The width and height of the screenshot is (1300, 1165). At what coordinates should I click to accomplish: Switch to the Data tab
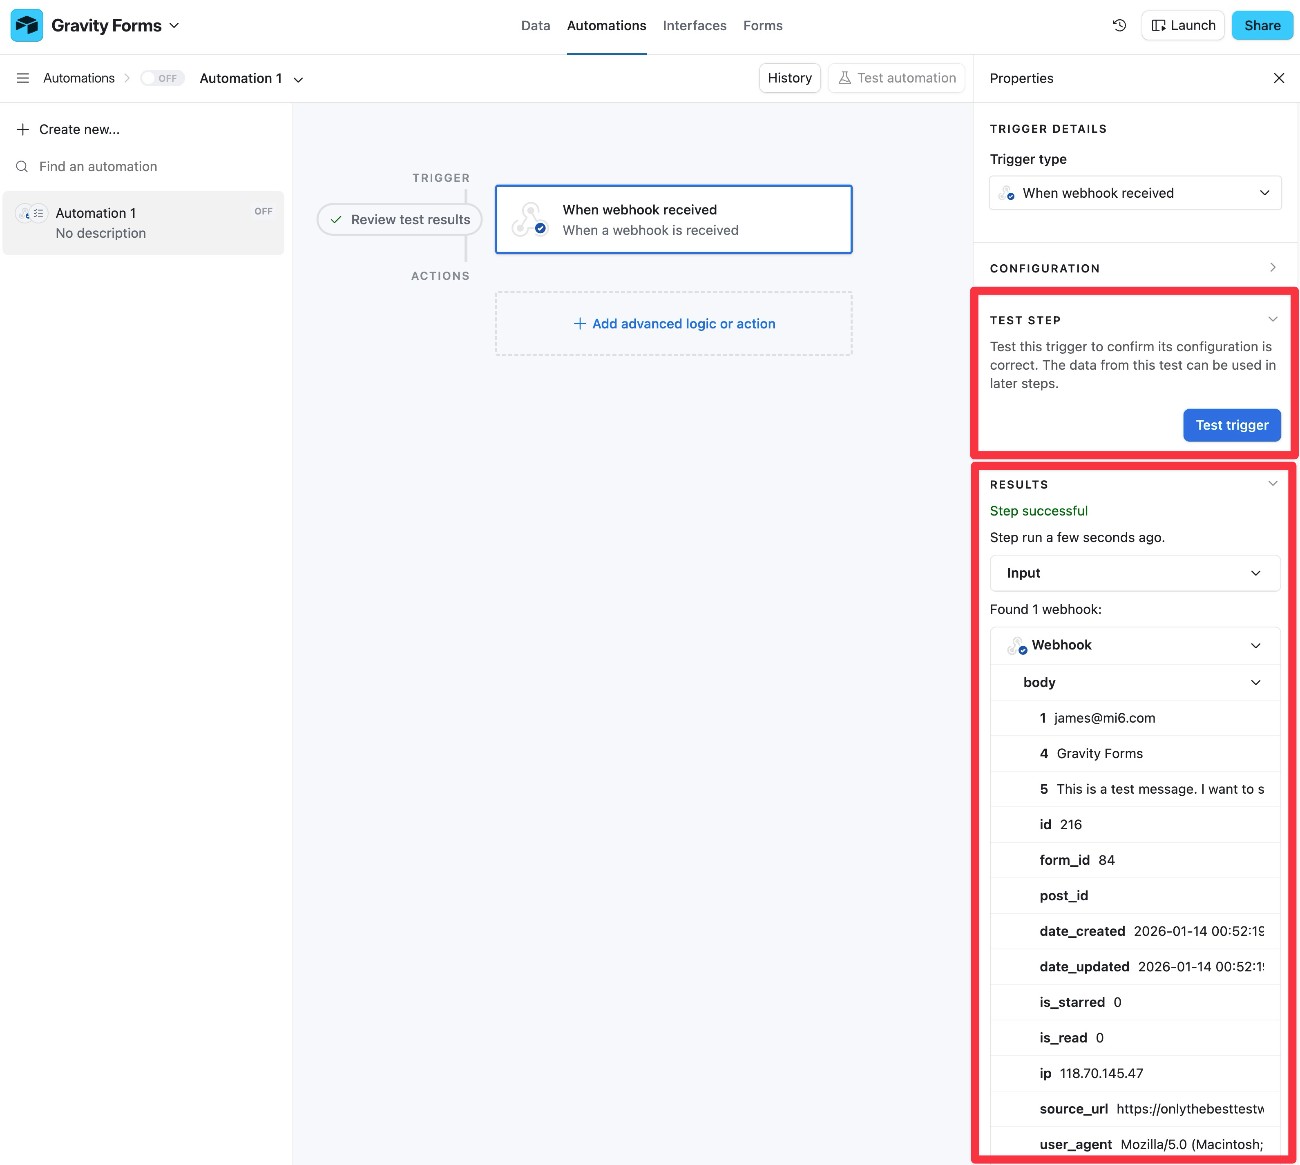536,25
